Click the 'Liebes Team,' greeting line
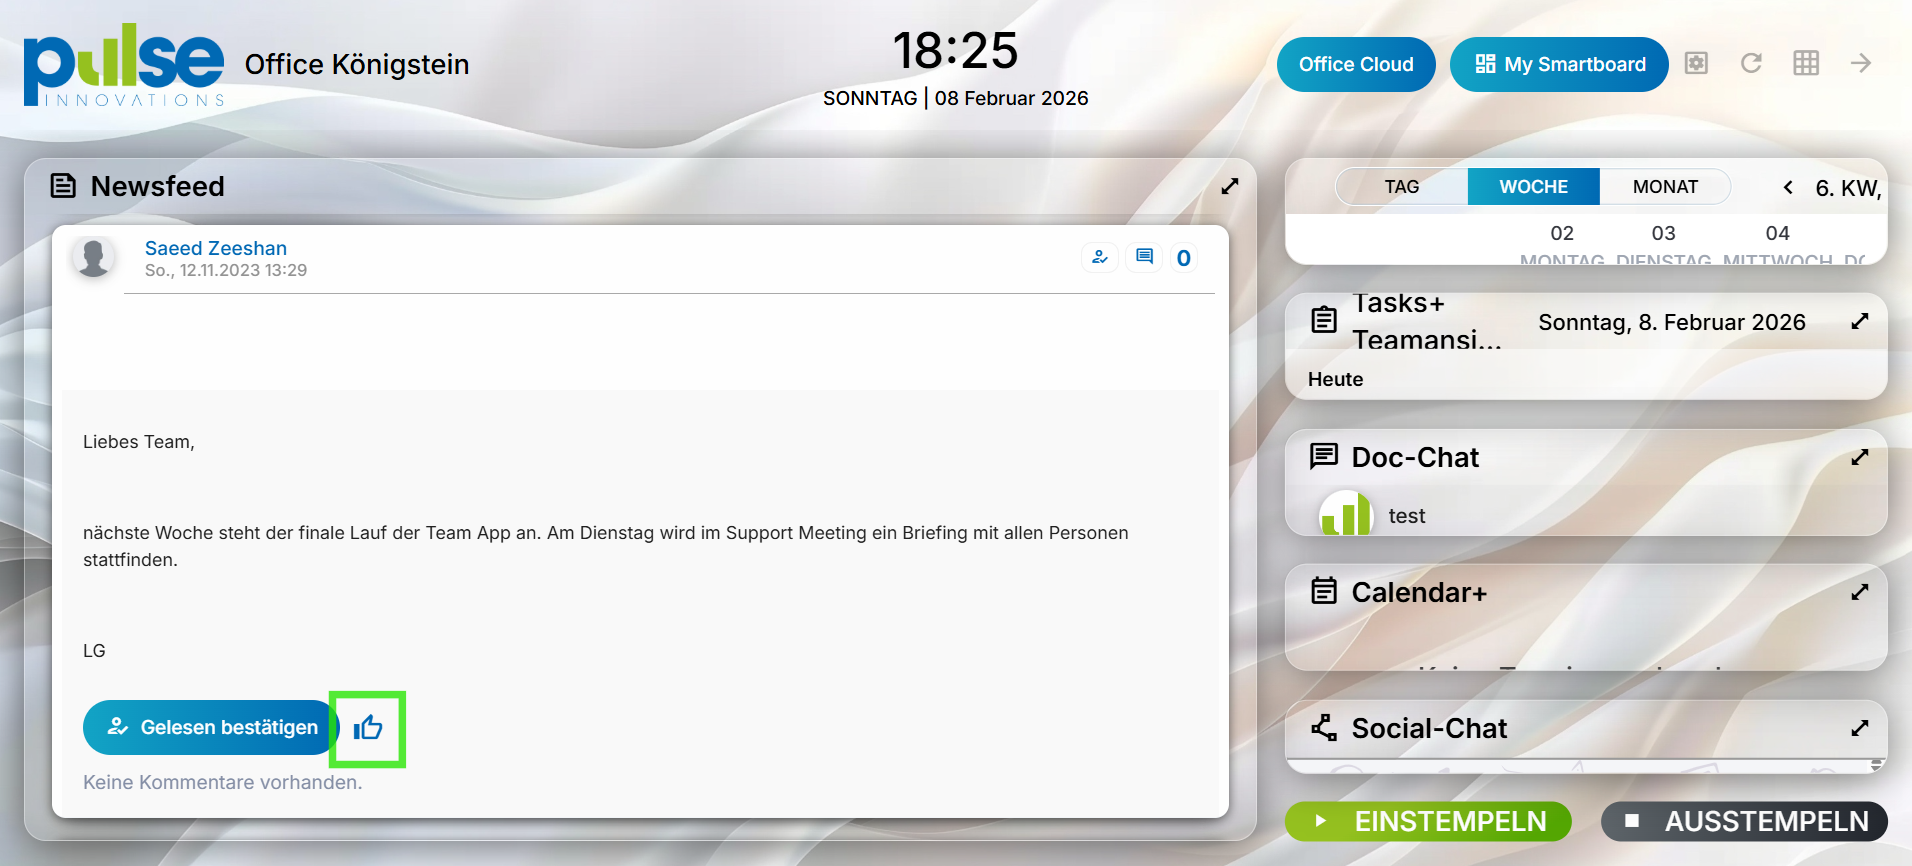Image resolution: width=1912 pixels, height=866 pixels. point(139,442)
